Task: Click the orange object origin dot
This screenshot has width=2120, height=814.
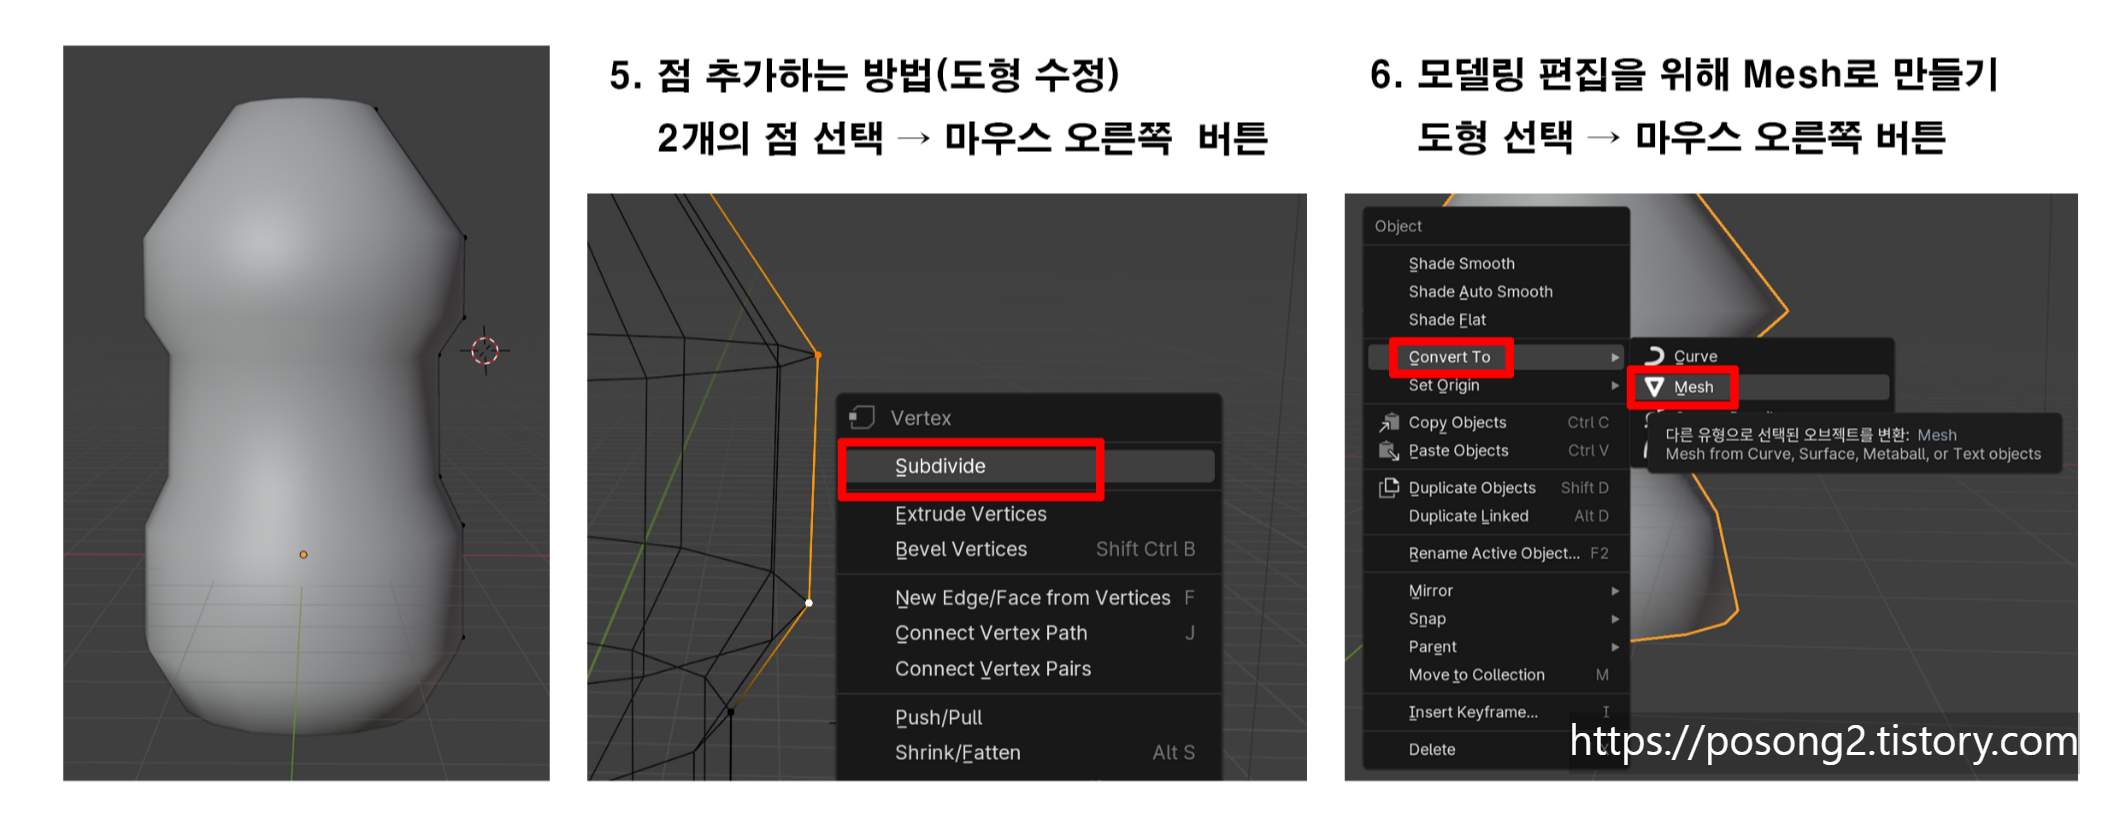Action: (303, 554)
